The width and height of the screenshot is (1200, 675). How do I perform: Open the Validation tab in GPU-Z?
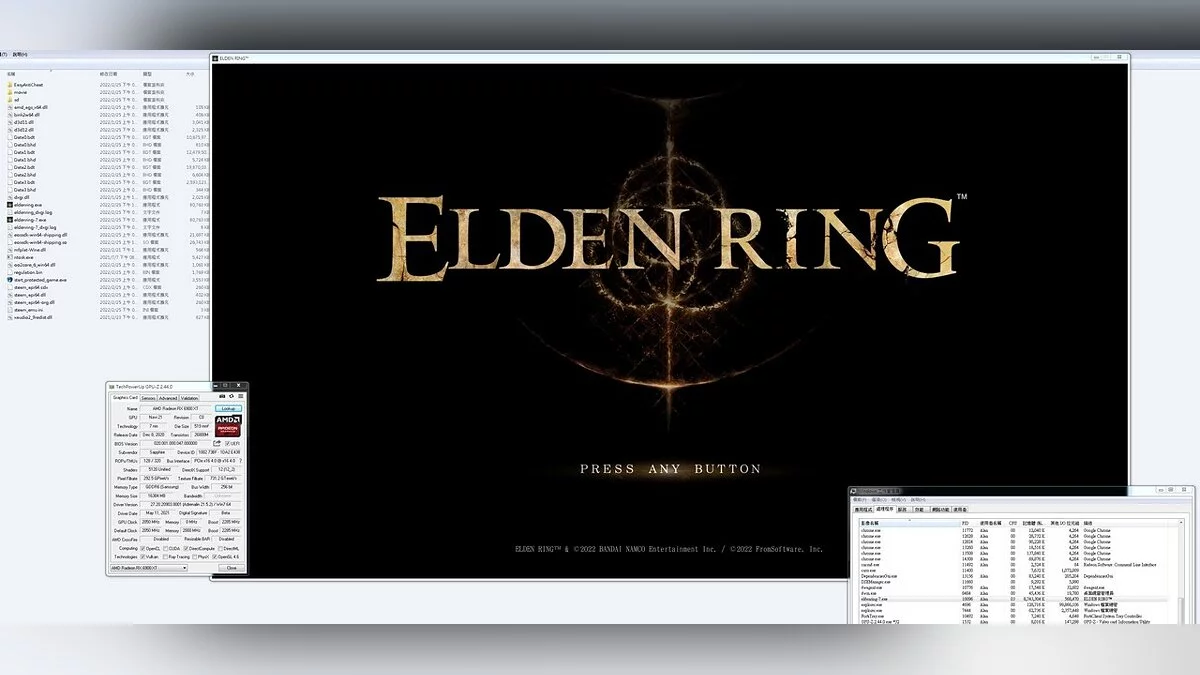190,398
